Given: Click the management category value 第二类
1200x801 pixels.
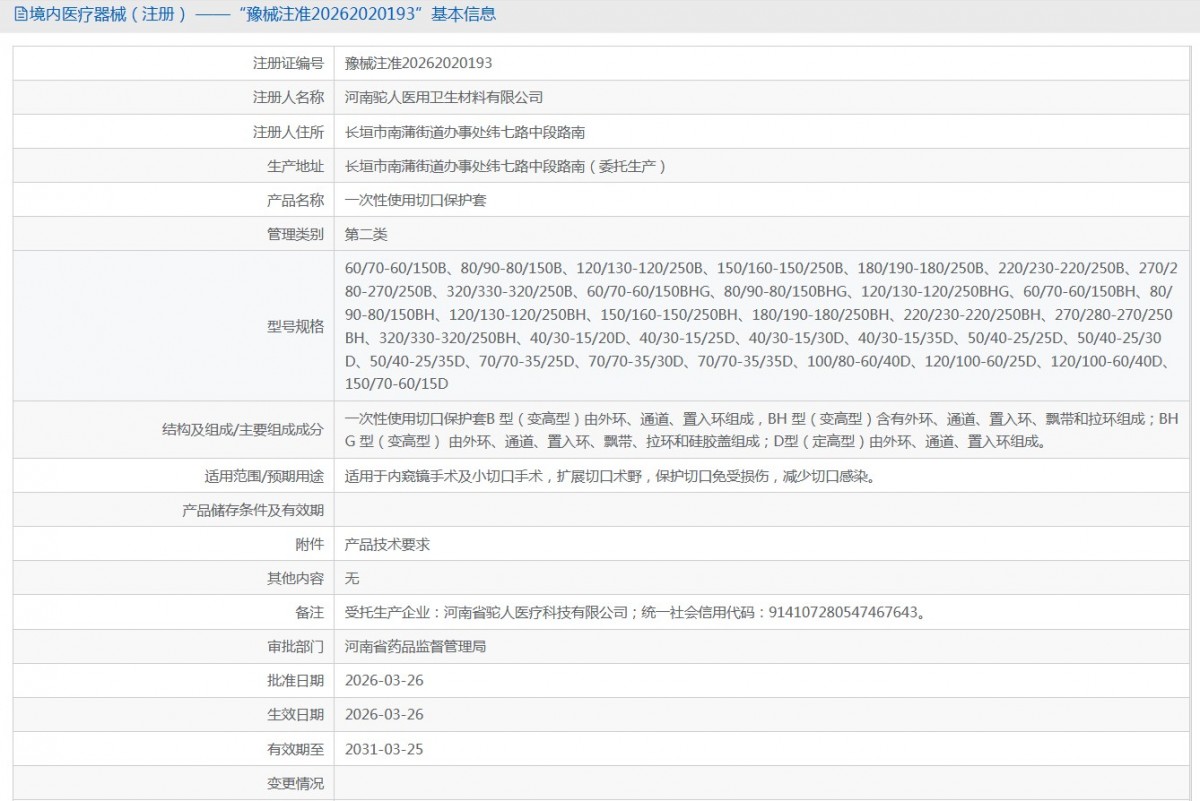Looking at the screenshot, I should click(366, 234).
